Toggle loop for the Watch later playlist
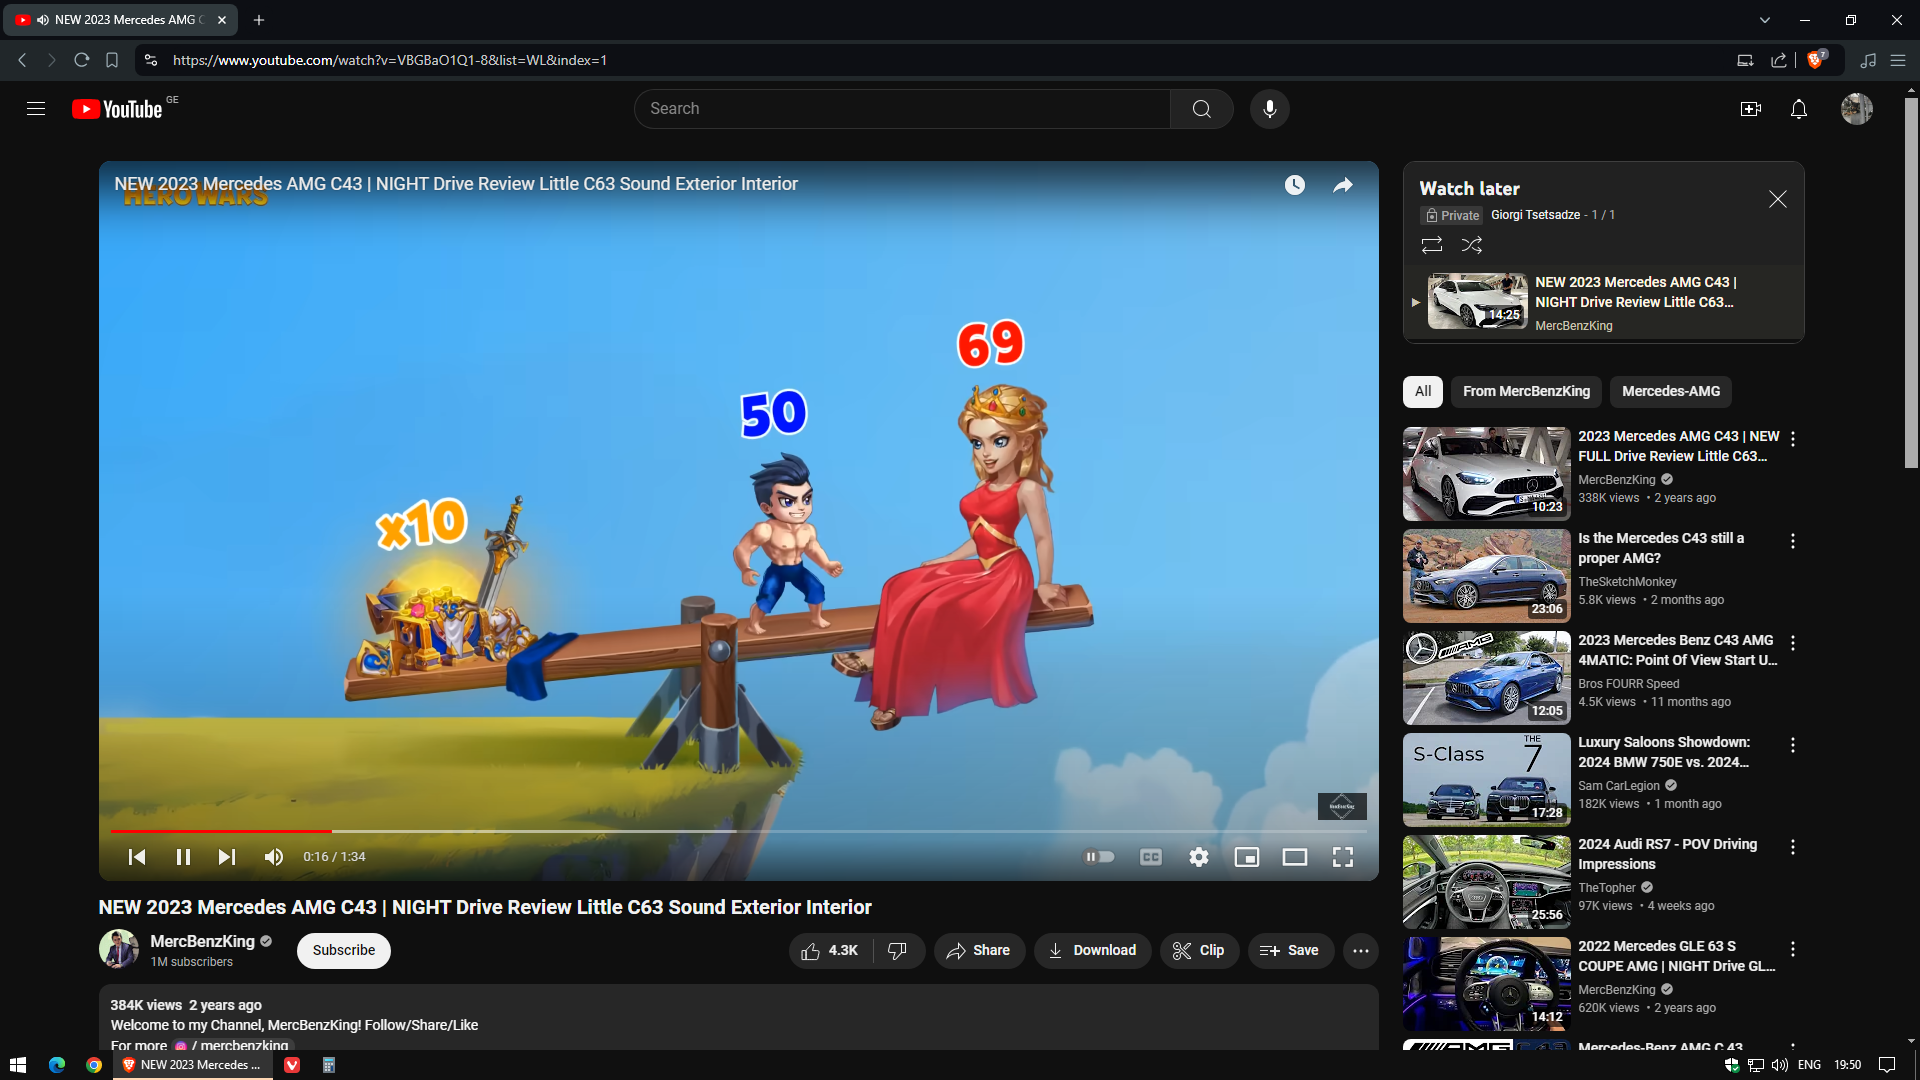 (x=1431, y=245)
